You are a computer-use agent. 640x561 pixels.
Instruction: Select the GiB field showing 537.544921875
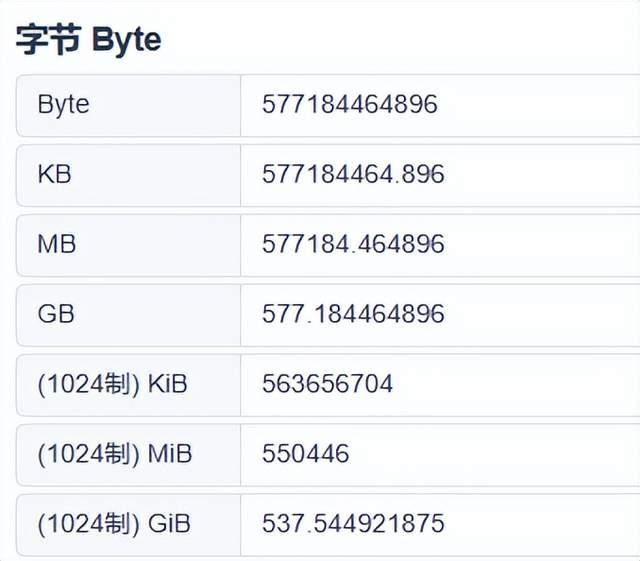(x=440, y=523)
